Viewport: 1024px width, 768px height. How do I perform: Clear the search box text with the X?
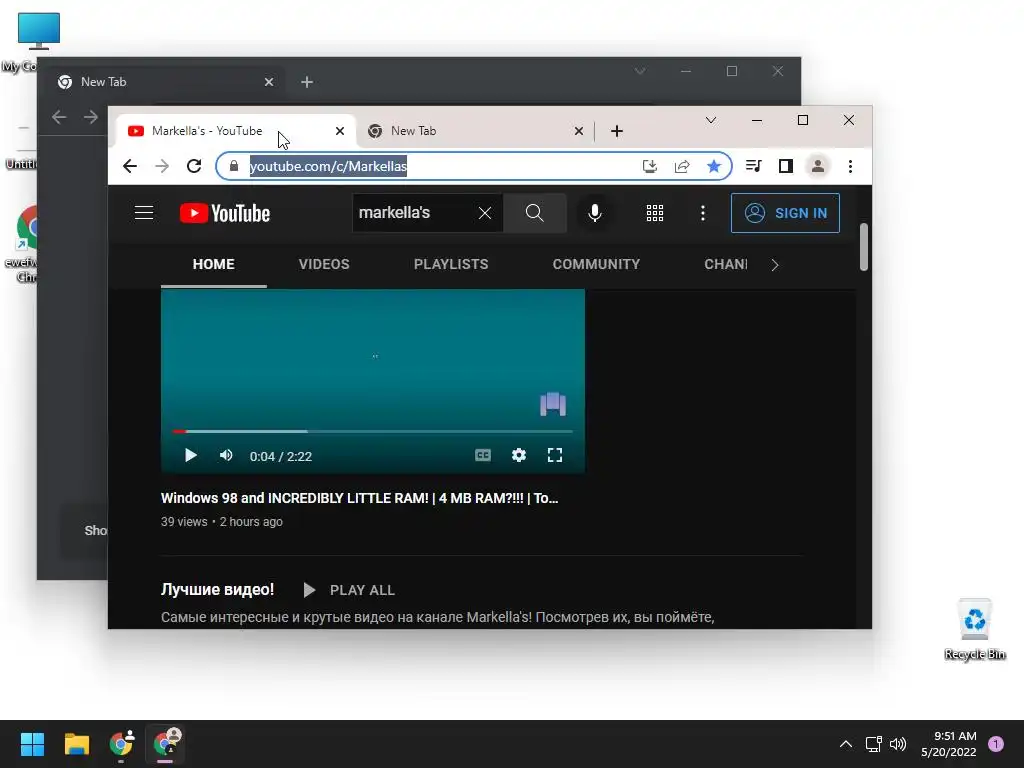point(485,213)
